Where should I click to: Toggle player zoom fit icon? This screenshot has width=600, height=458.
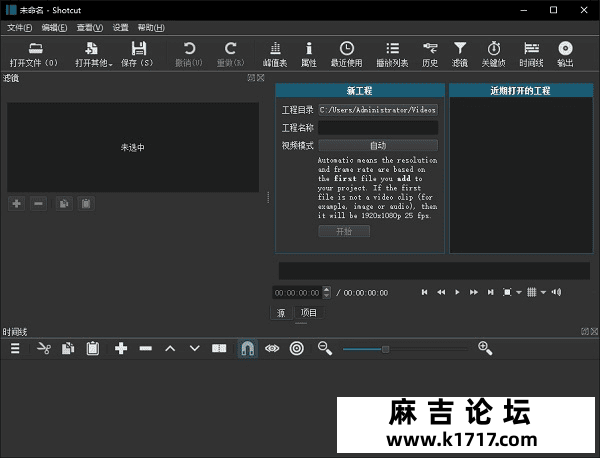pos(507,292)
